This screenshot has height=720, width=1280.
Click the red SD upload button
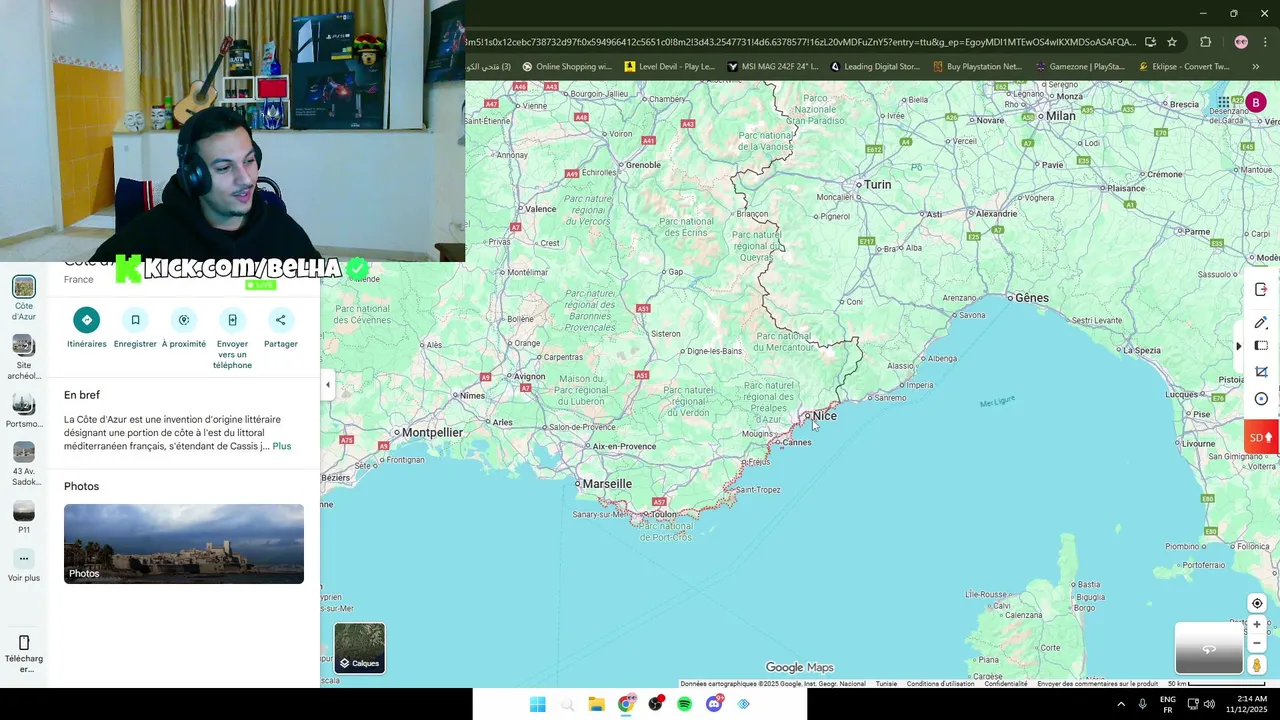tap(1261, 437)
